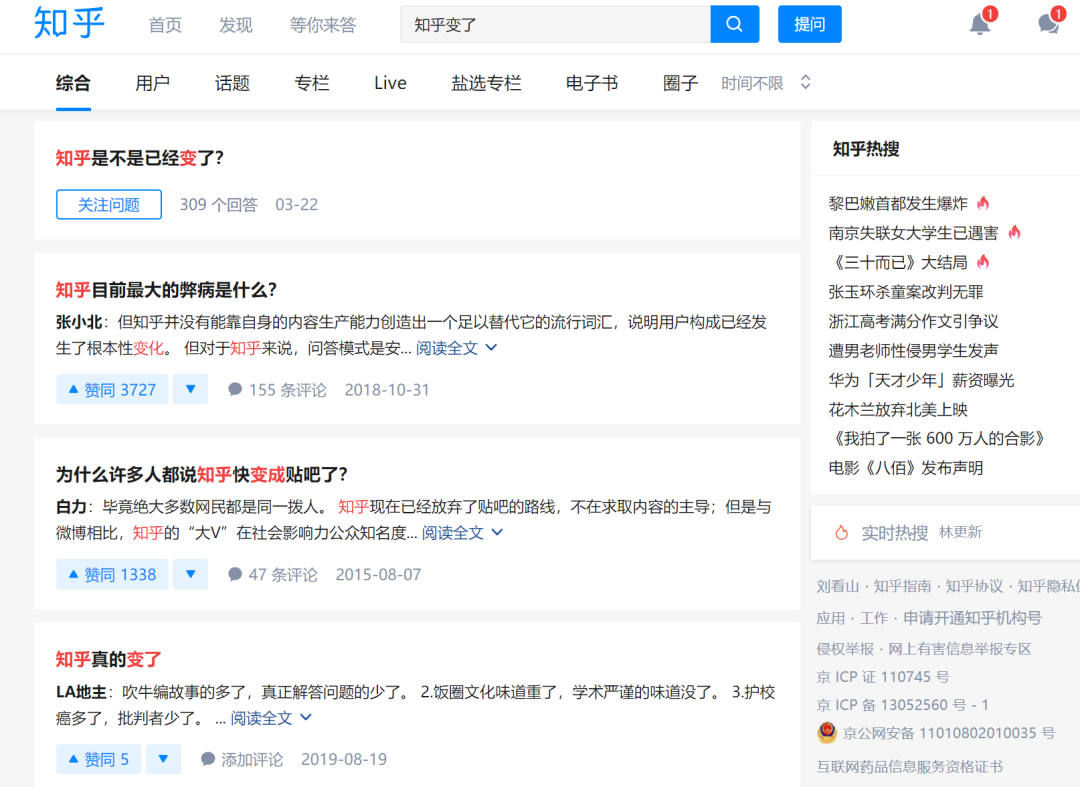
Task: Open the 知乎协议 footer link
Action: pyautogui.click(x=974, y=586)
